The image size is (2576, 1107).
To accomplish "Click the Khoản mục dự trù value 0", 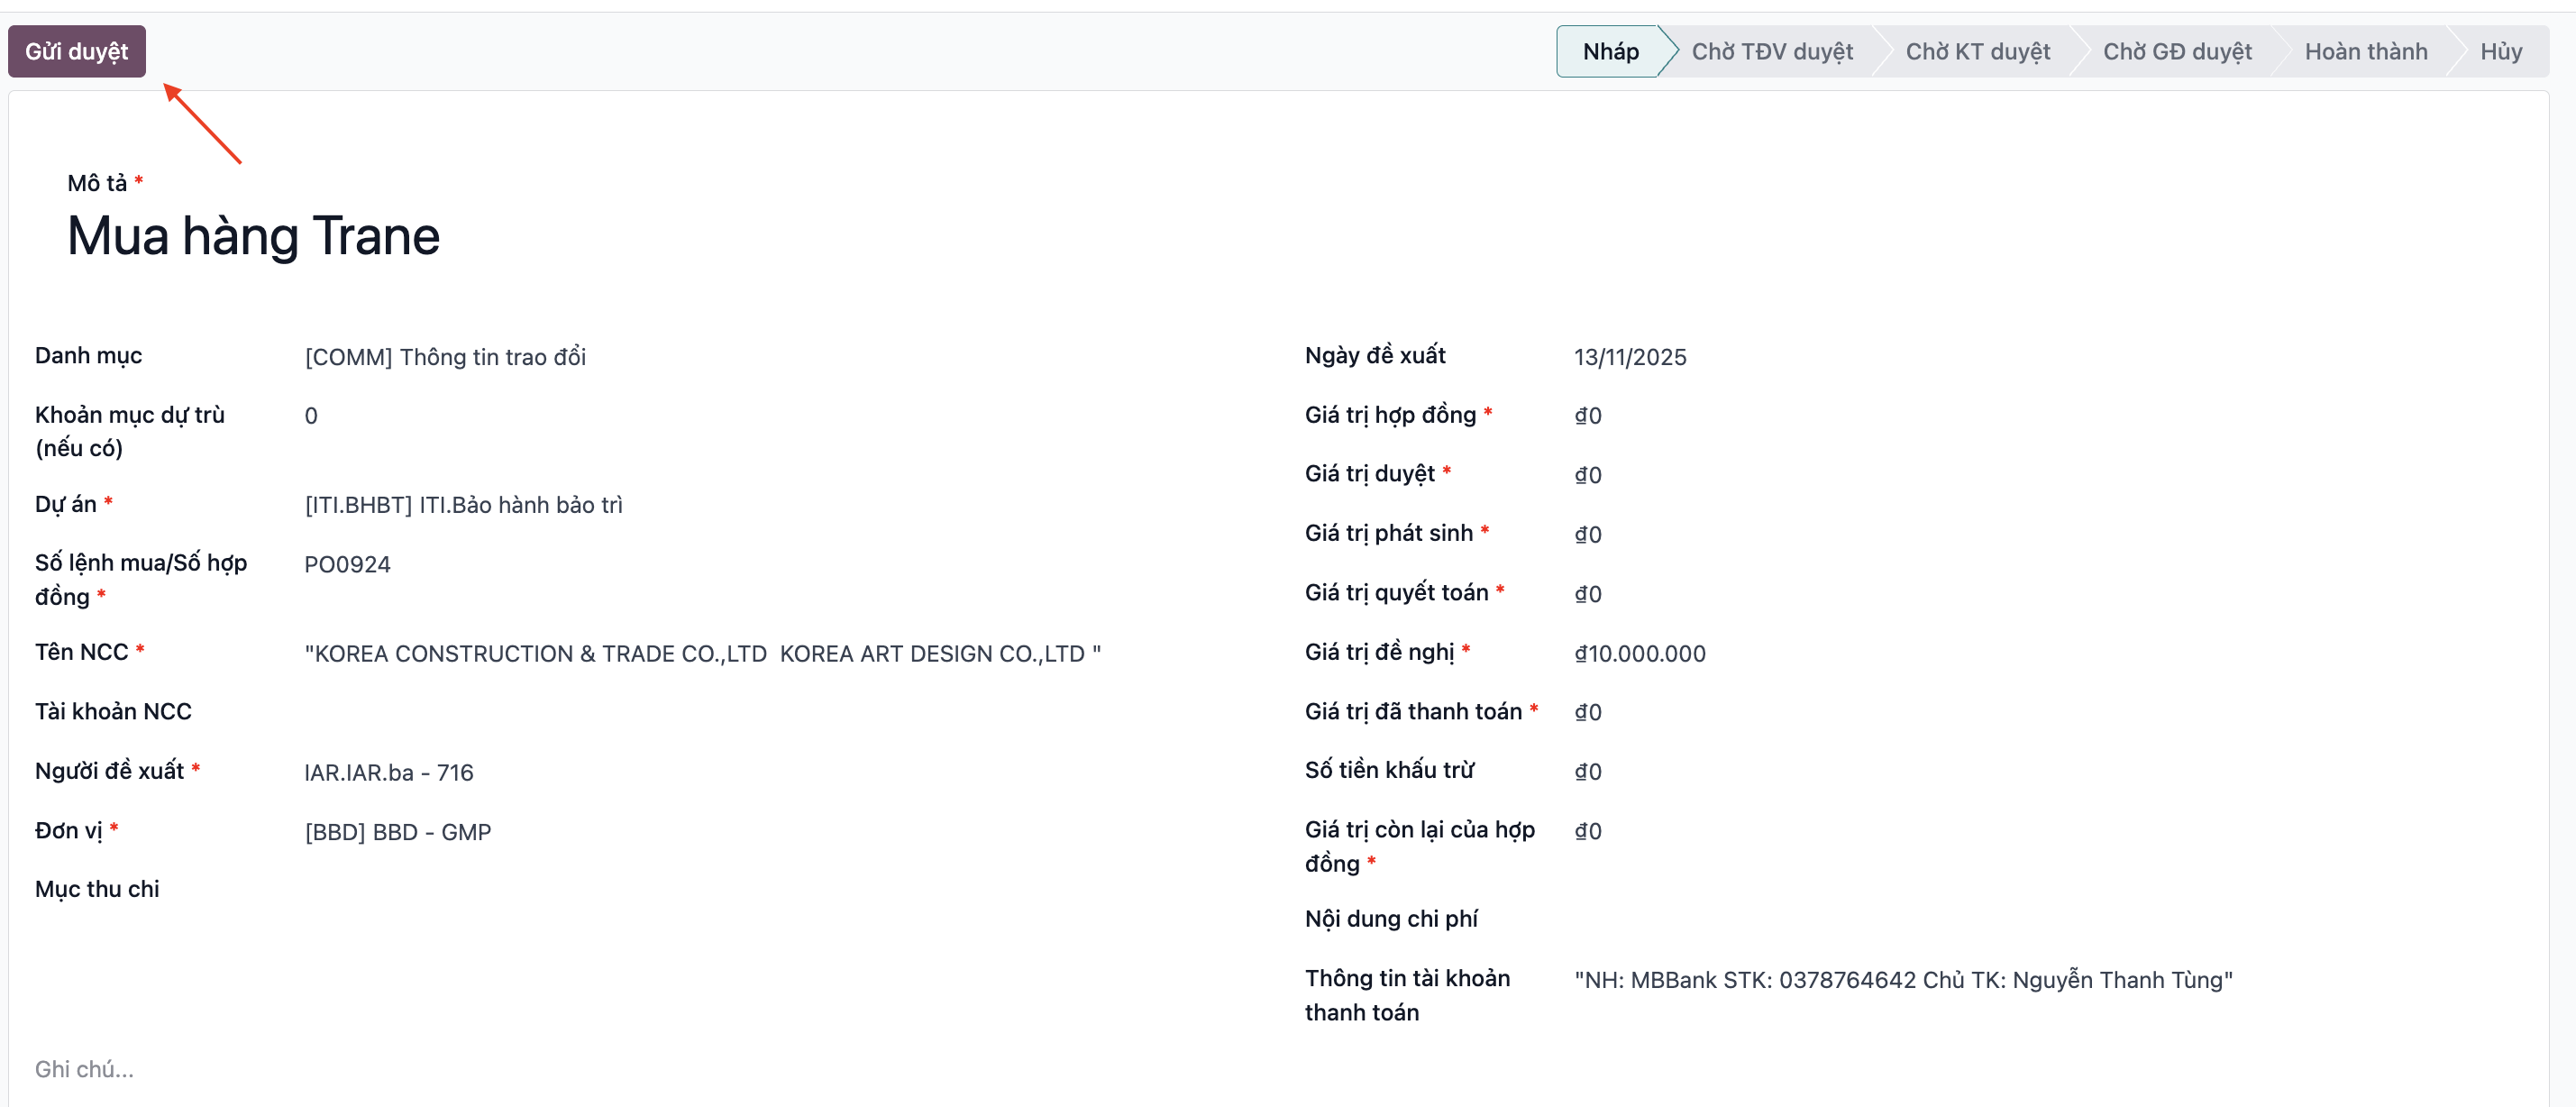I will [x=311, y=416].
